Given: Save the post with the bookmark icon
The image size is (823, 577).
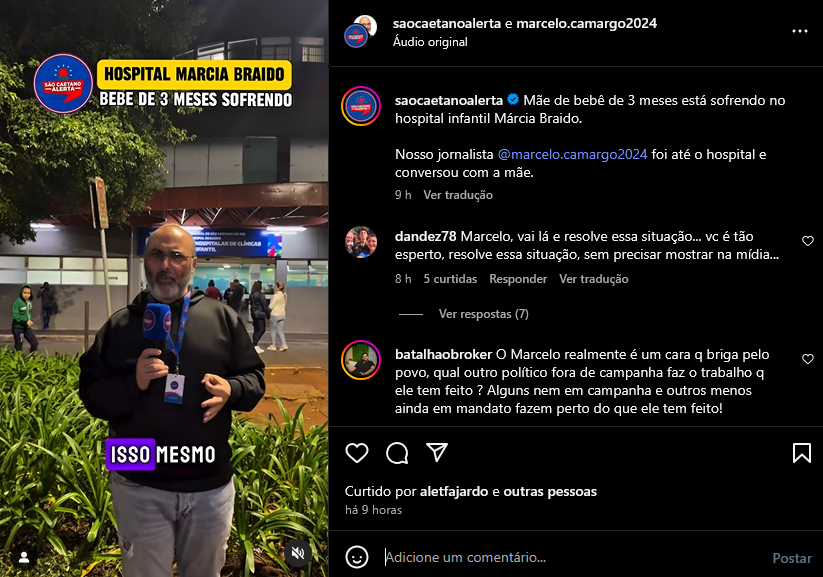Looking at the screenshot, I should click(x=801, y=453).
